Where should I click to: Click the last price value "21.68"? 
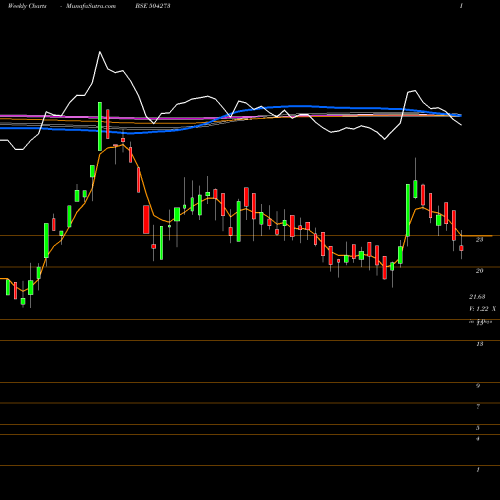(x=477, y=296)
